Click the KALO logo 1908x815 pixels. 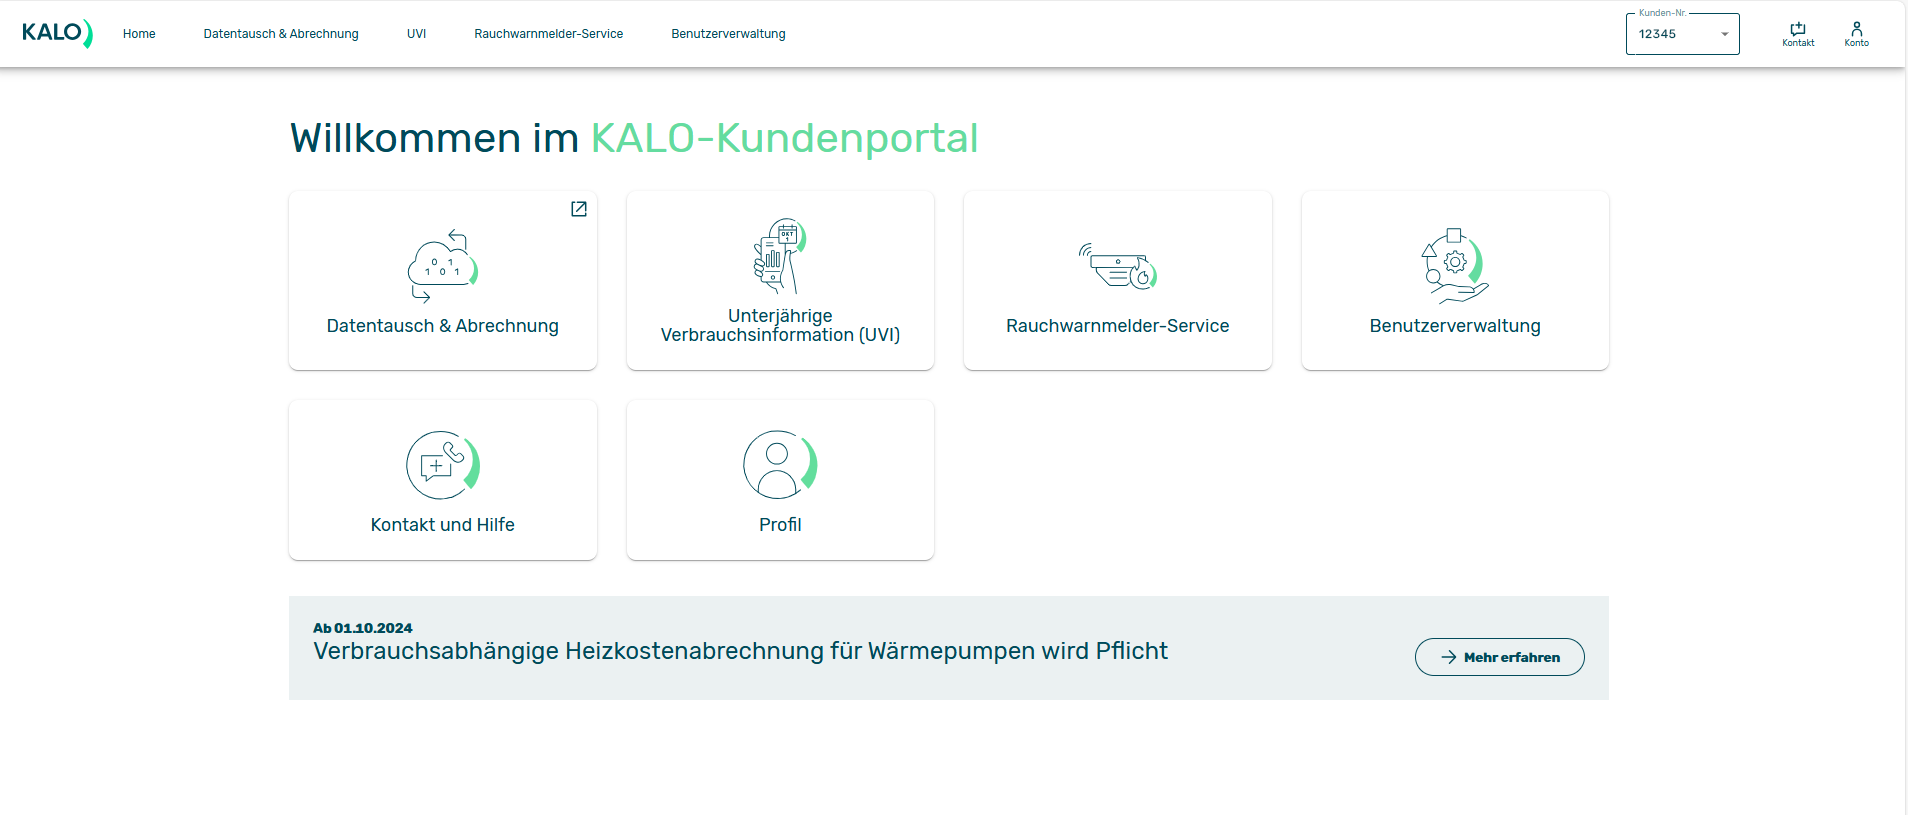(x=57, y=33)
